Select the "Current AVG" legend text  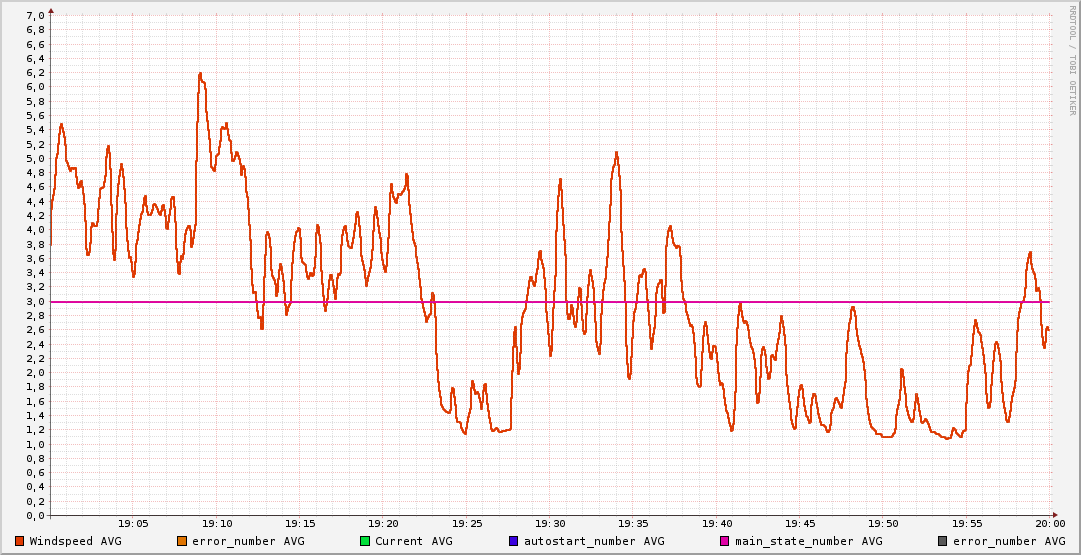click(413, 541)
